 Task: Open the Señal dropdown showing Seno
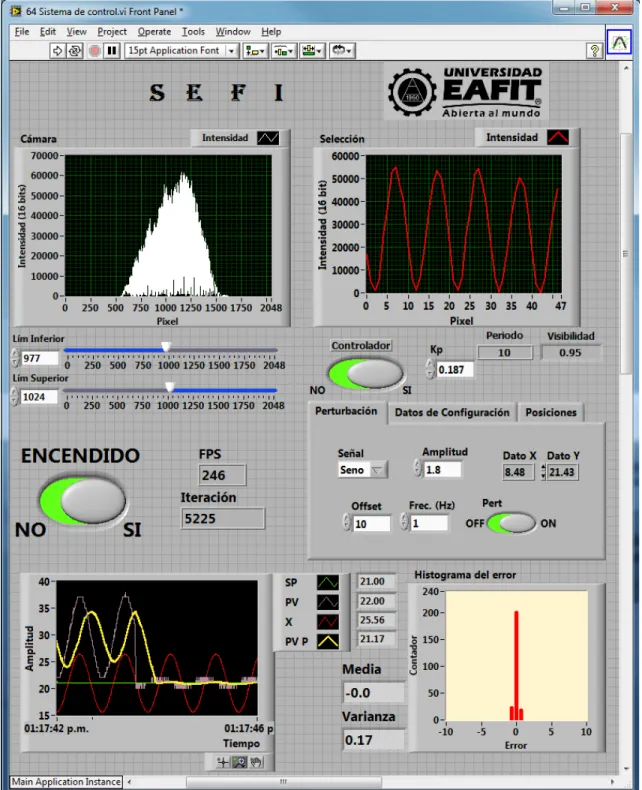click(362, 470)
